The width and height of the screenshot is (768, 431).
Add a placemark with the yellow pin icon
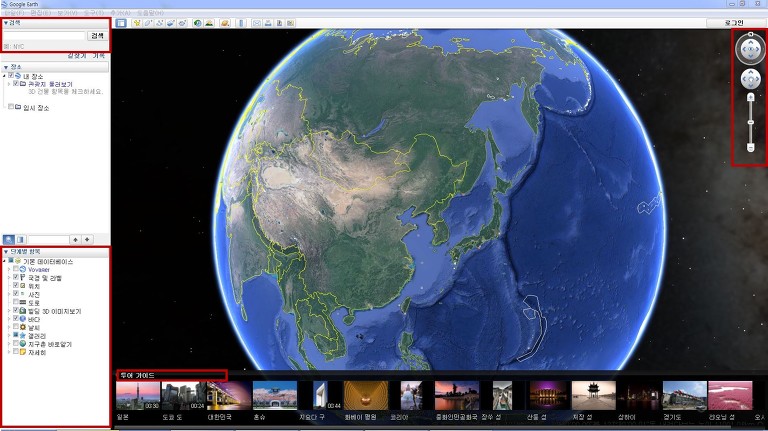tap(137, 23)
